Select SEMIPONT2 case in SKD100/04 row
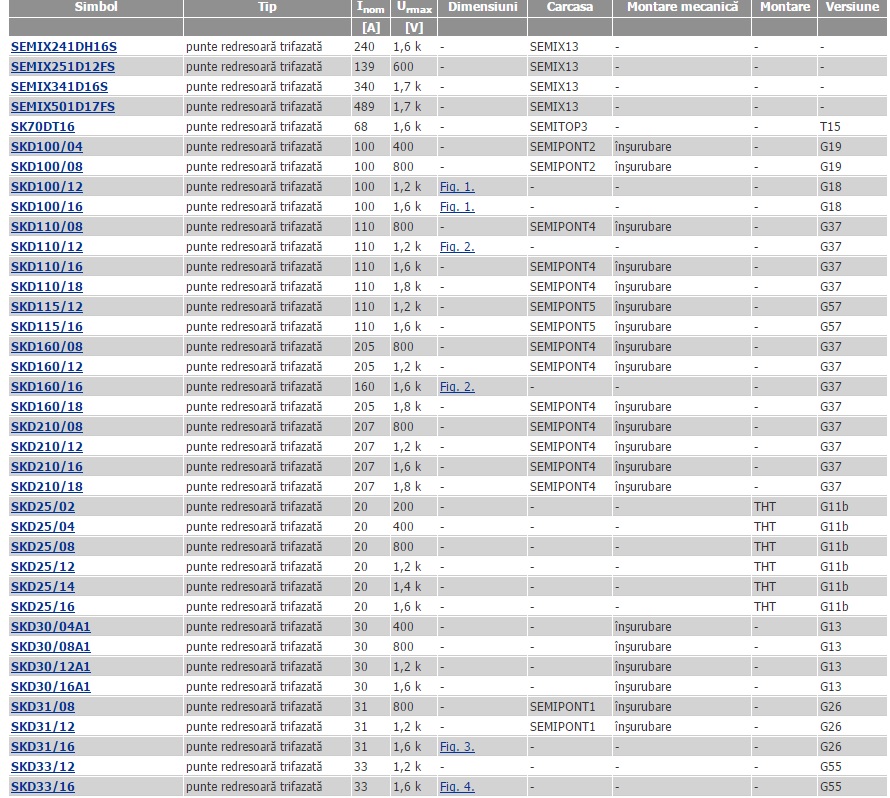 tap(562, 147)
